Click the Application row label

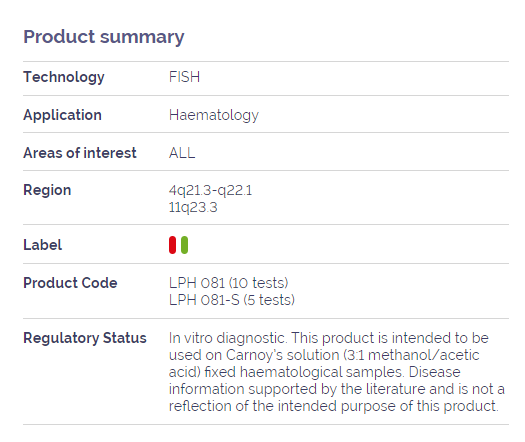(x=63, y=116)
